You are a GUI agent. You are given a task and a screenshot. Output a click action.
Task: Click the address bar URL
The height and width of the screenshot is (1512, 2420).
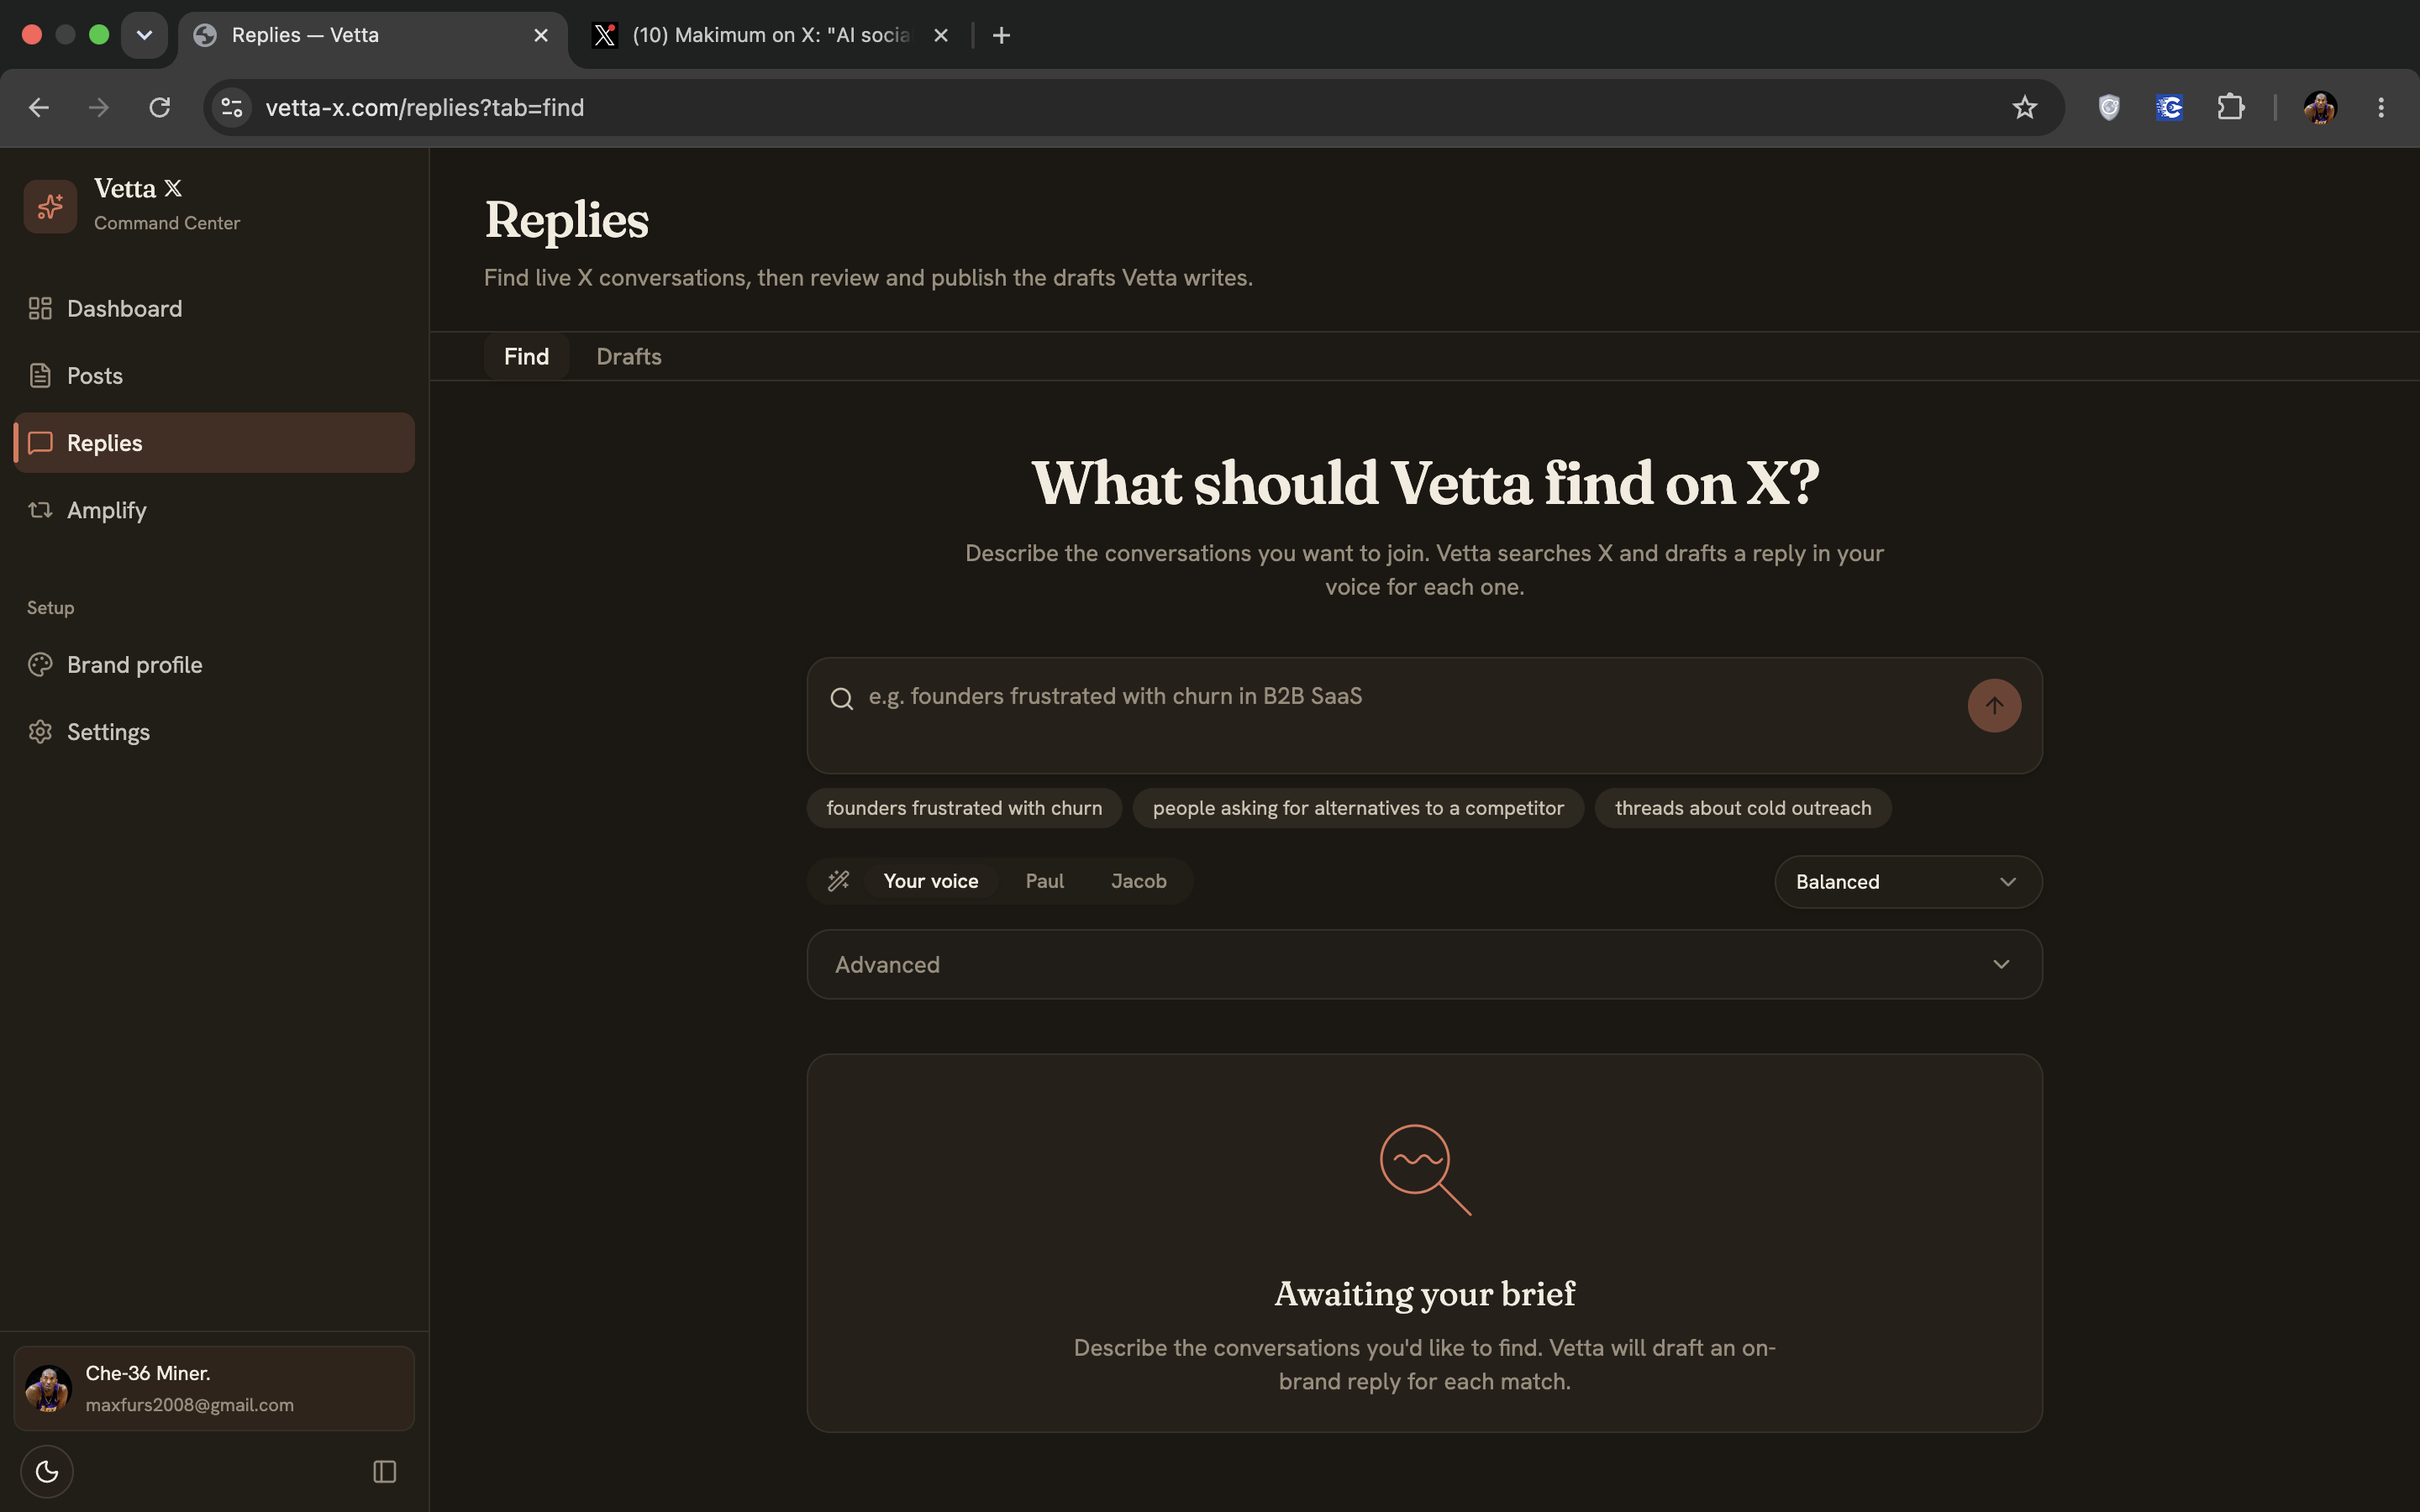(425, 107)
